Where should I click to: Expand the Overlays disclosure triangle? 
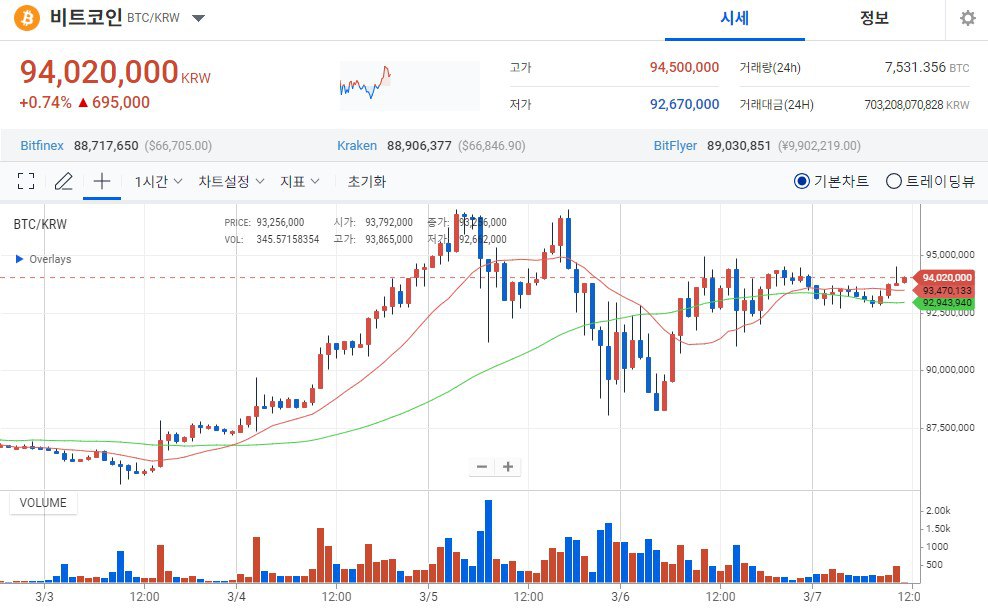point(20,259)
